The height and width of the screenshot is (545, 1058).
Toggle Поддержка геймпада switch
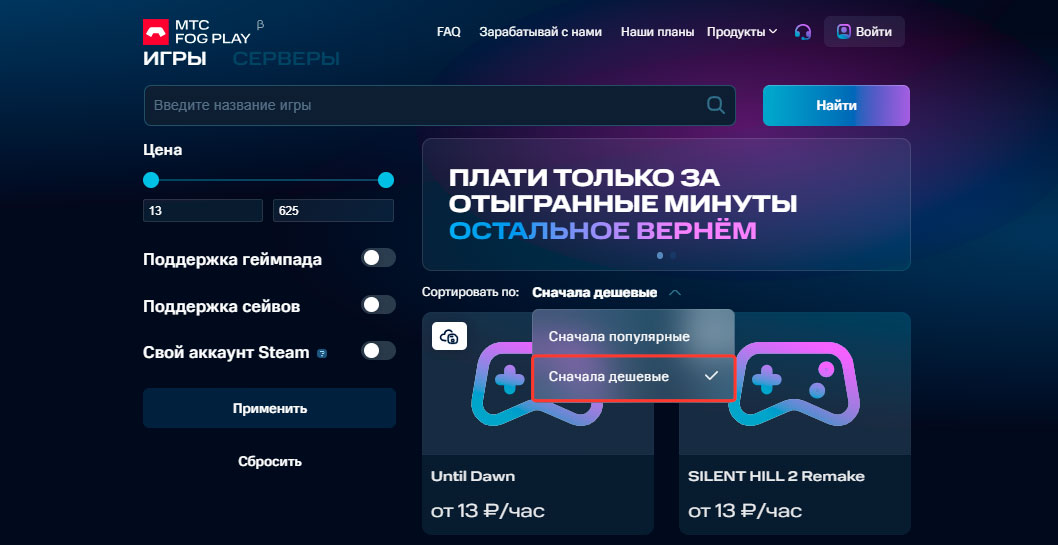tap(378, 258)
